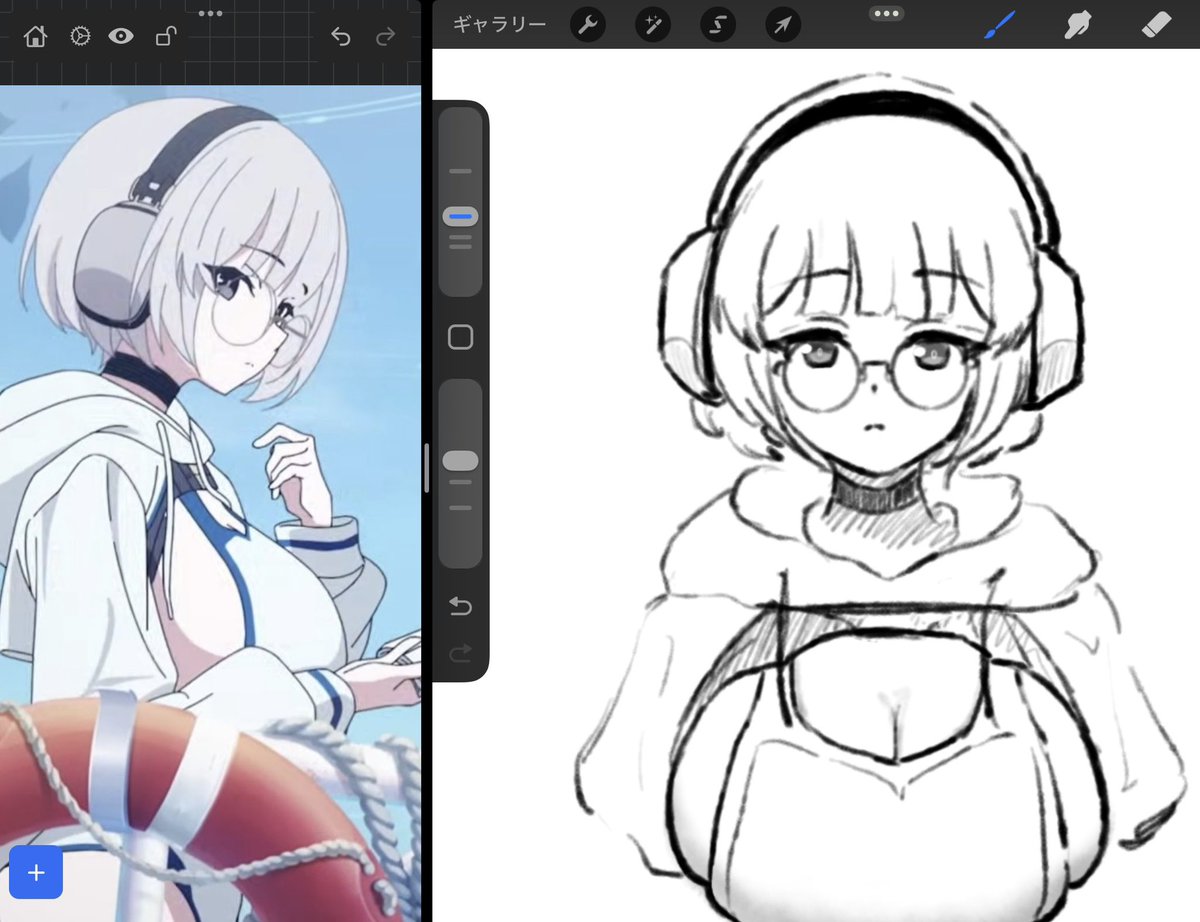Select Procreate Transform arrow tool
The width and height of the screenshot is (1200, 922).
click(x=783, y=24)
